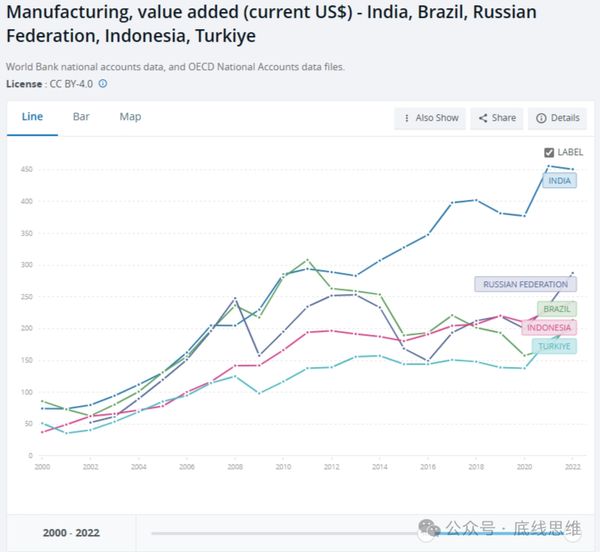The image size is (600, 552).
Task: Click the share icon in the Share button
Action: 483,118
